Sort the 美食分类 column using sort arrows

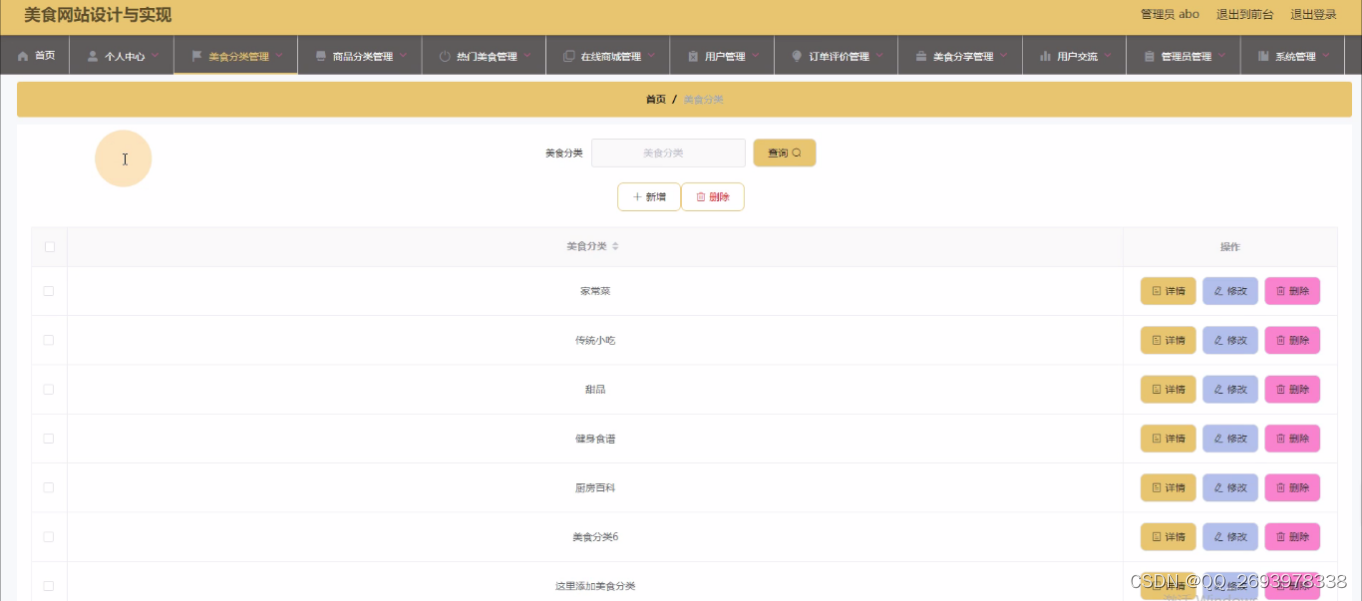click(x=616, y=246)
